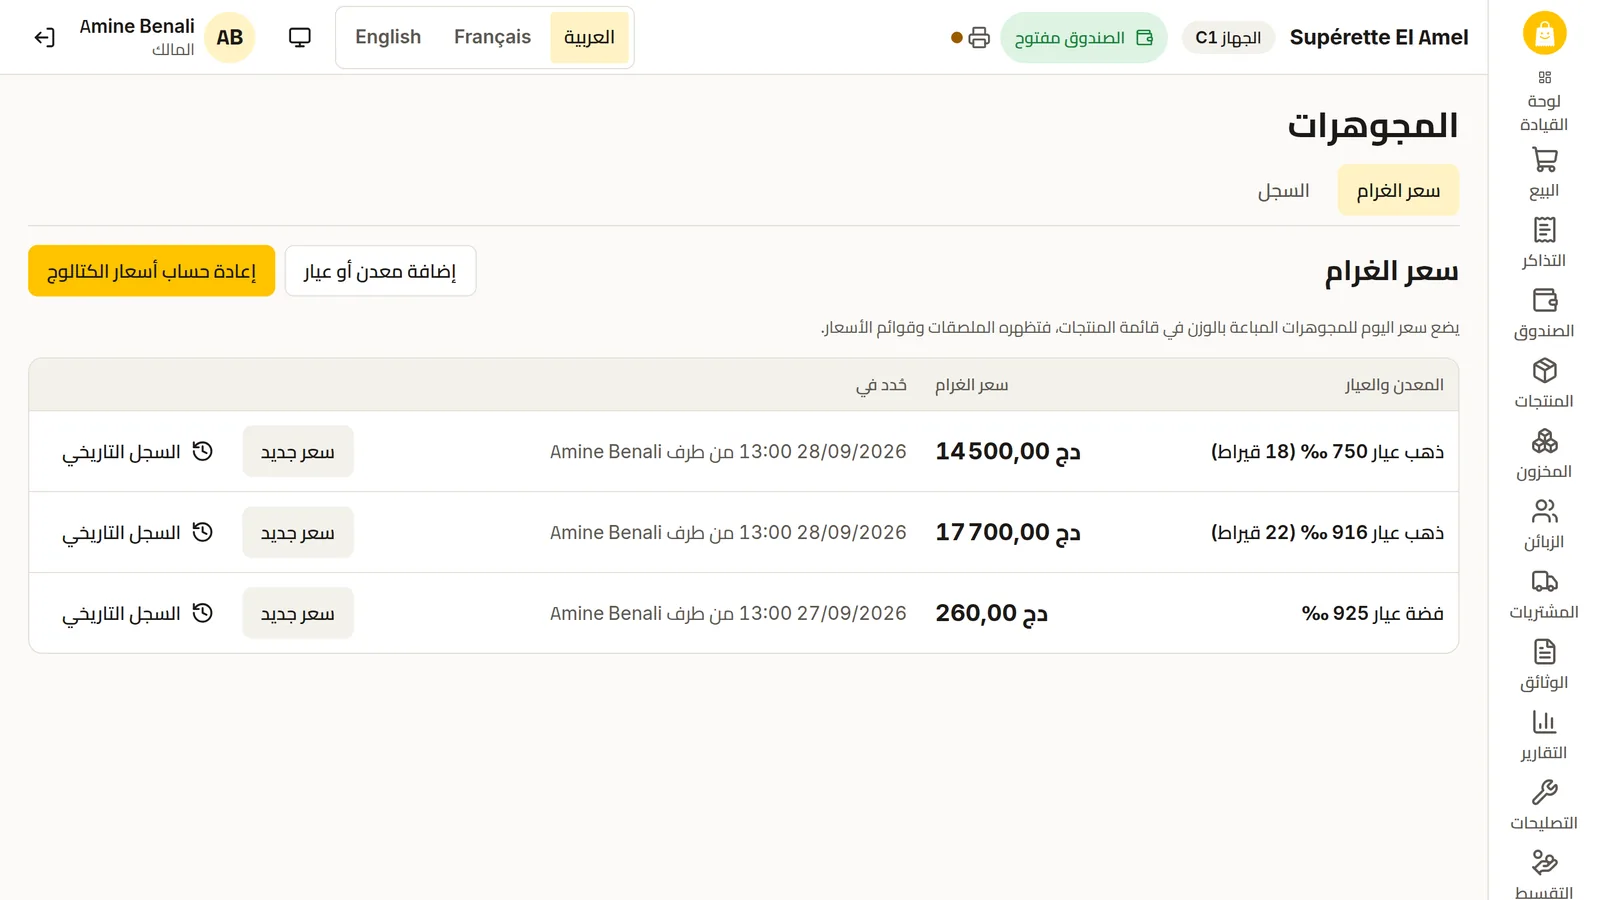Set new price for 916‰ gold row

(x=298, y=532)
